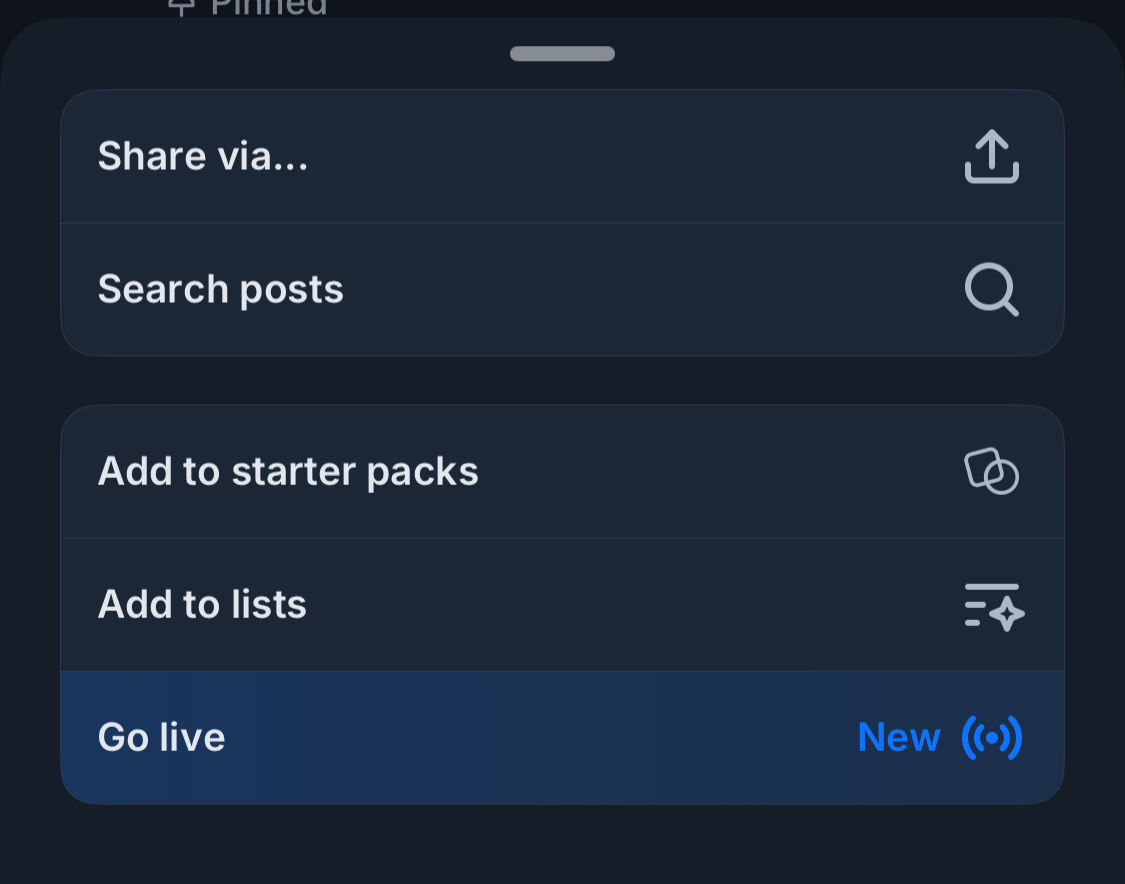Select the "Share via..." menu entry
Screen dimensions: 1125x884
coord(203,157)
